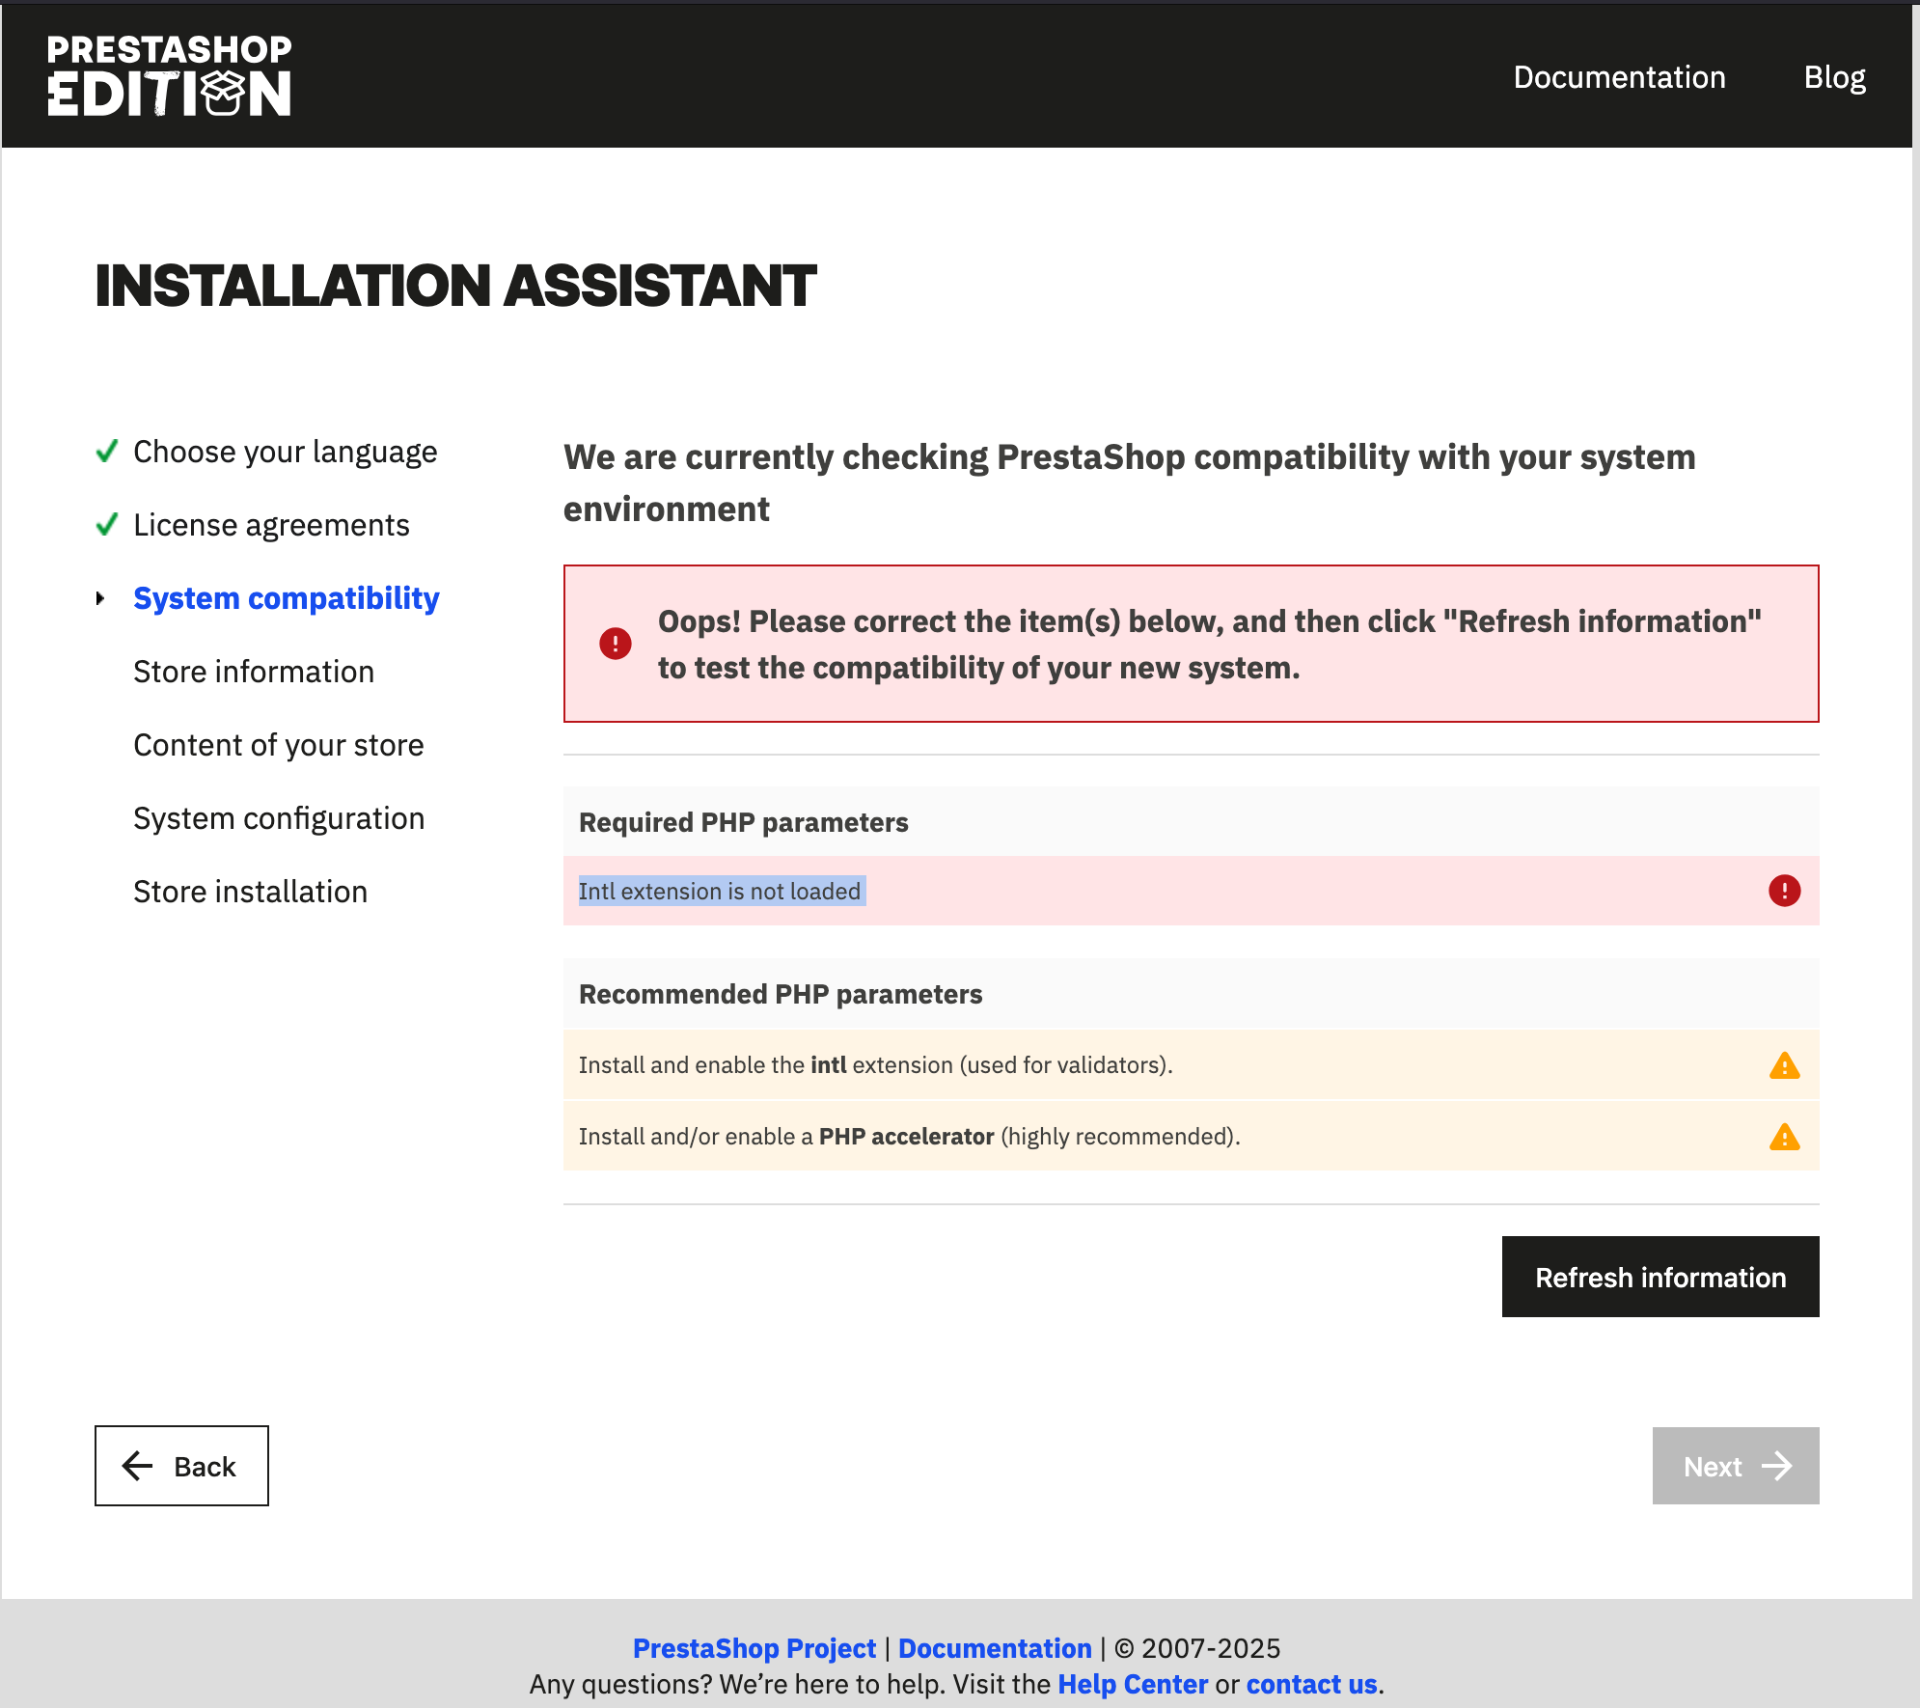Click error icon beside Intl extension row
This screenshot has height=1708, width=1920.
tap(1783, 890)
